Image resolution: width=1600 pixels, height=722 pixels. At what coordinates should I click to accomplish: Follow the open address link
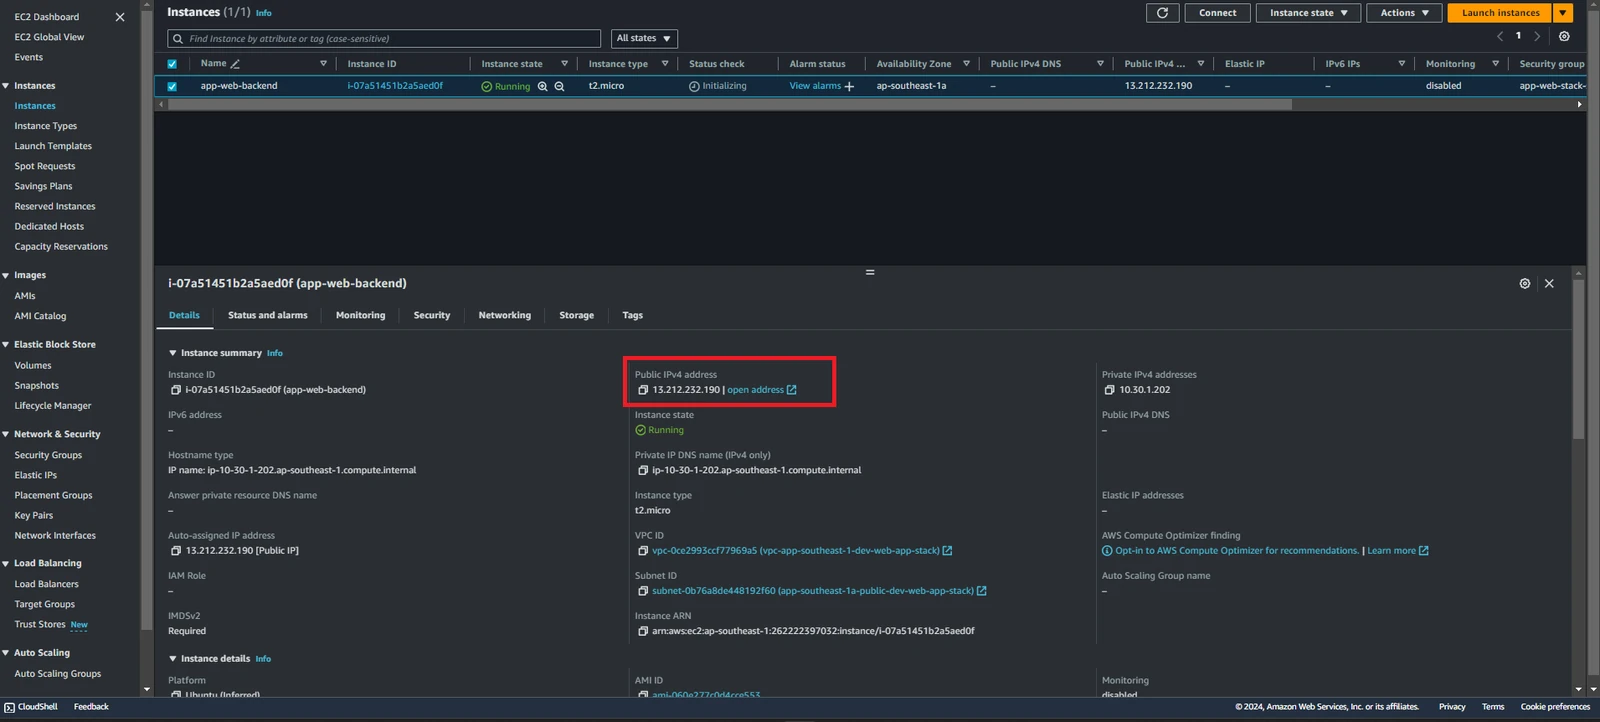[762, 390]
